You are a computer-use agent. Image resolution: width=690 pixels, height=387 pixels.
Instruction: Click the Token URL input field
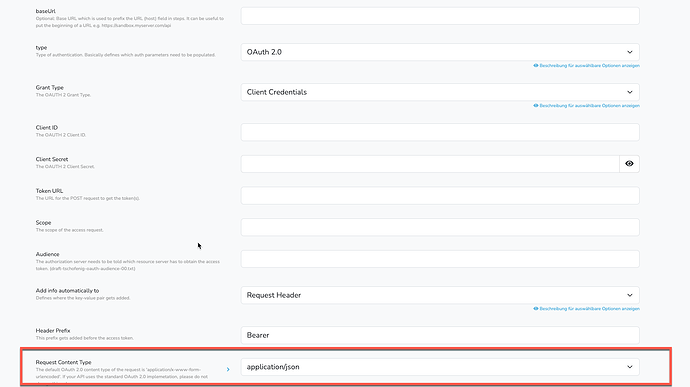(440, 195)
